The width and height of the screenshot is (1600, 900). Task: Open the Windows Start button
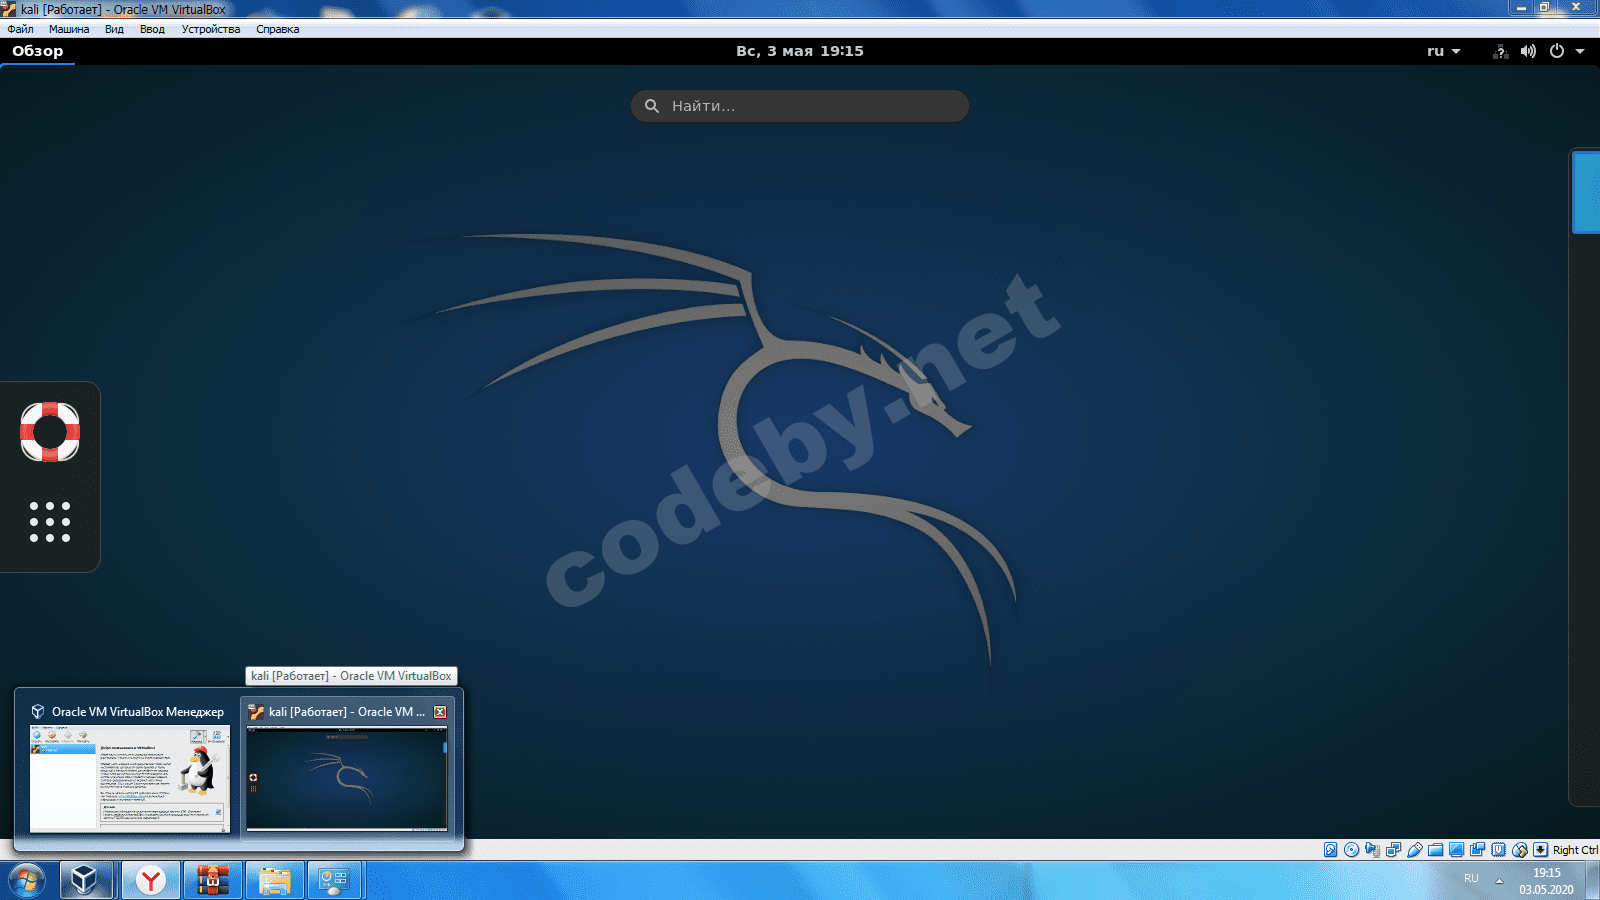coord(27,881)
